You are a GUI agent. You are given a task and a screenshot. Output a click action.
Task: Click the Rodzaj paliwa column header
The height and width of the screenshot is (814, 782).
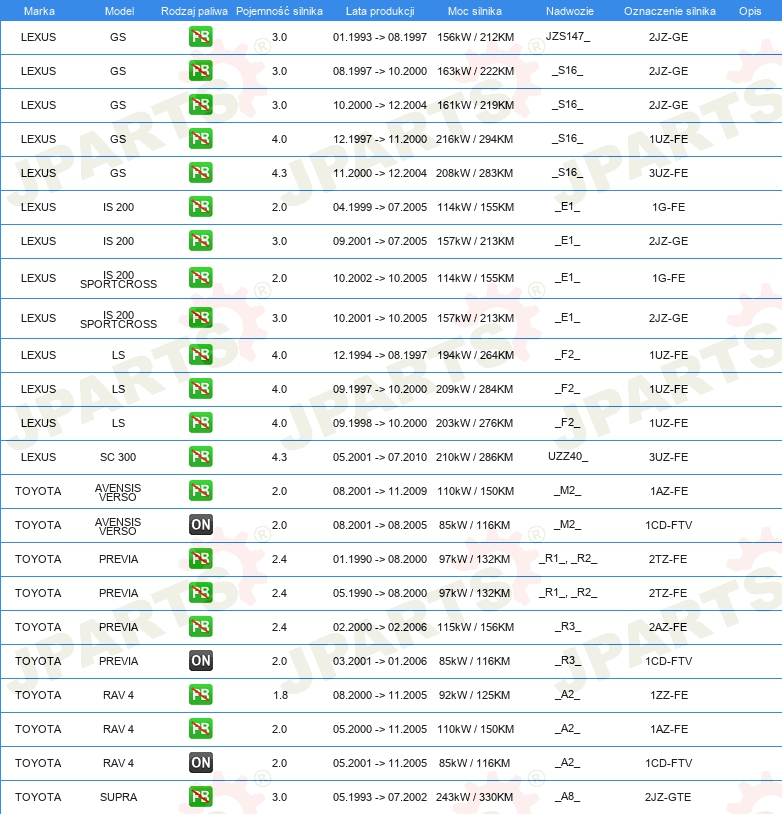[x=194, y=11]
